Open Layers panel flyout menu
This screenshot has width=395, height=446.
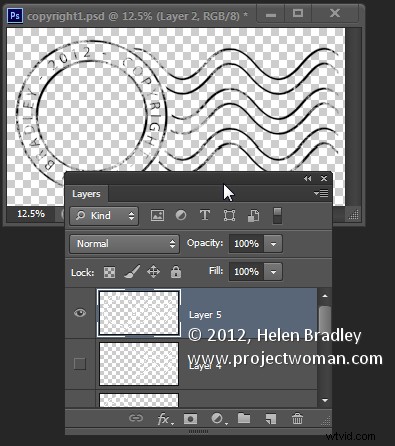tap(321, 193)
